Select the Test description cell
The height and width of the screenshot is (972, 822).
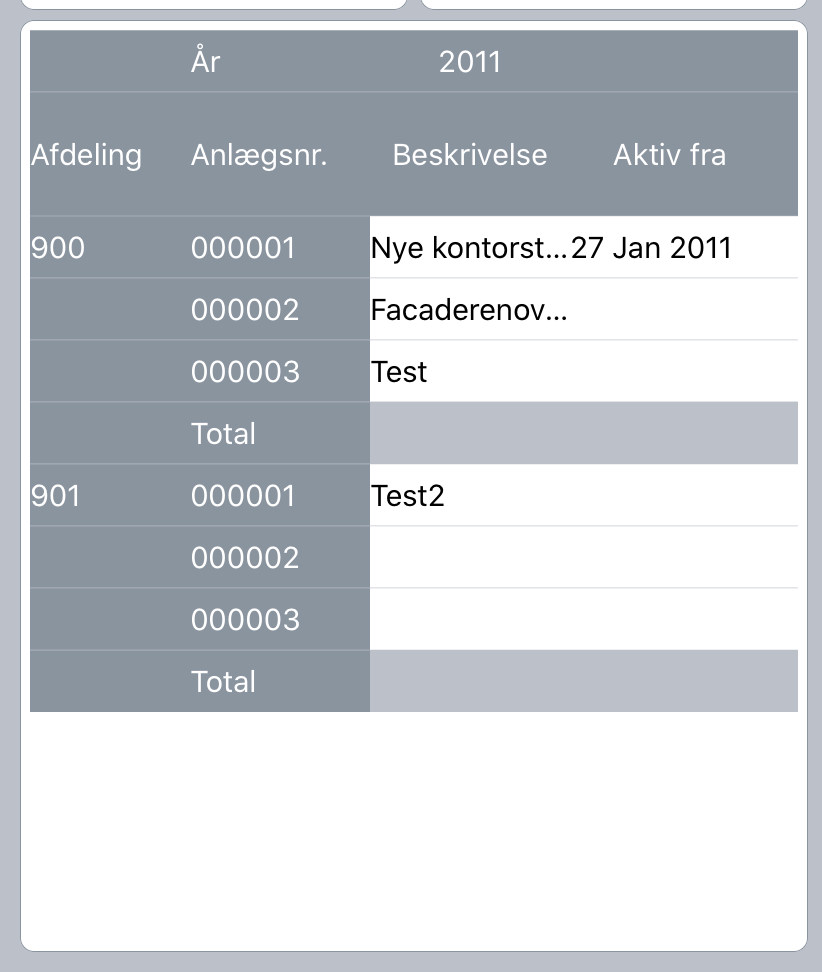click(400, 372)
